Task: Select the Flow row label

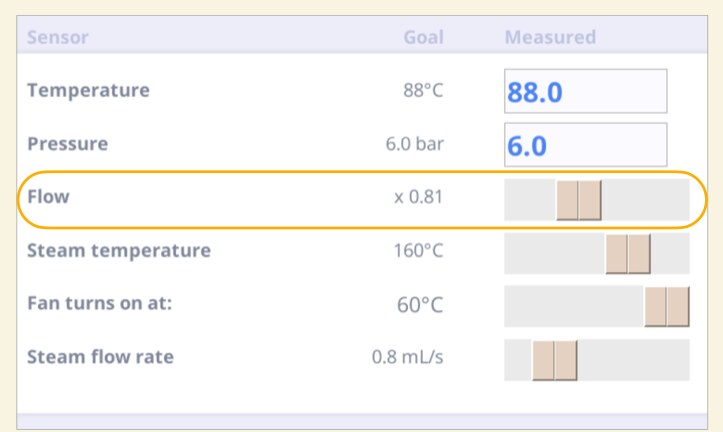Action: [48, 196]
